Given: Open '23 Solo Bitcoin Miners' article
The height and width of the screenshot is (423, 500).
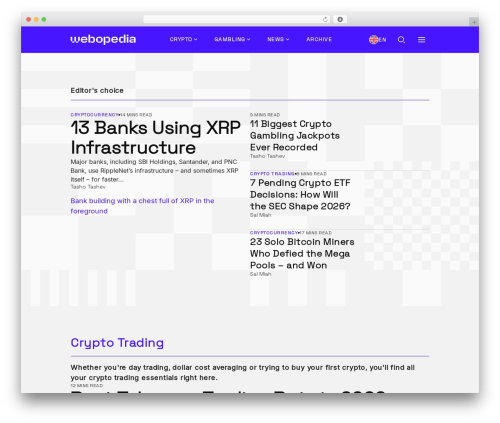Looking at the screenshot, I should point(302,254).
